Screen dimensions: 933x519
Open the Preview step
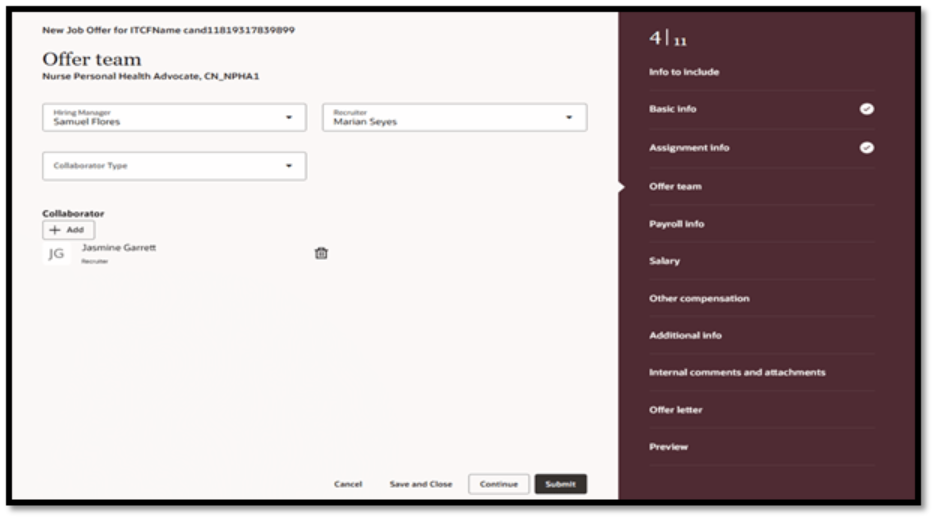pos(668,447)
